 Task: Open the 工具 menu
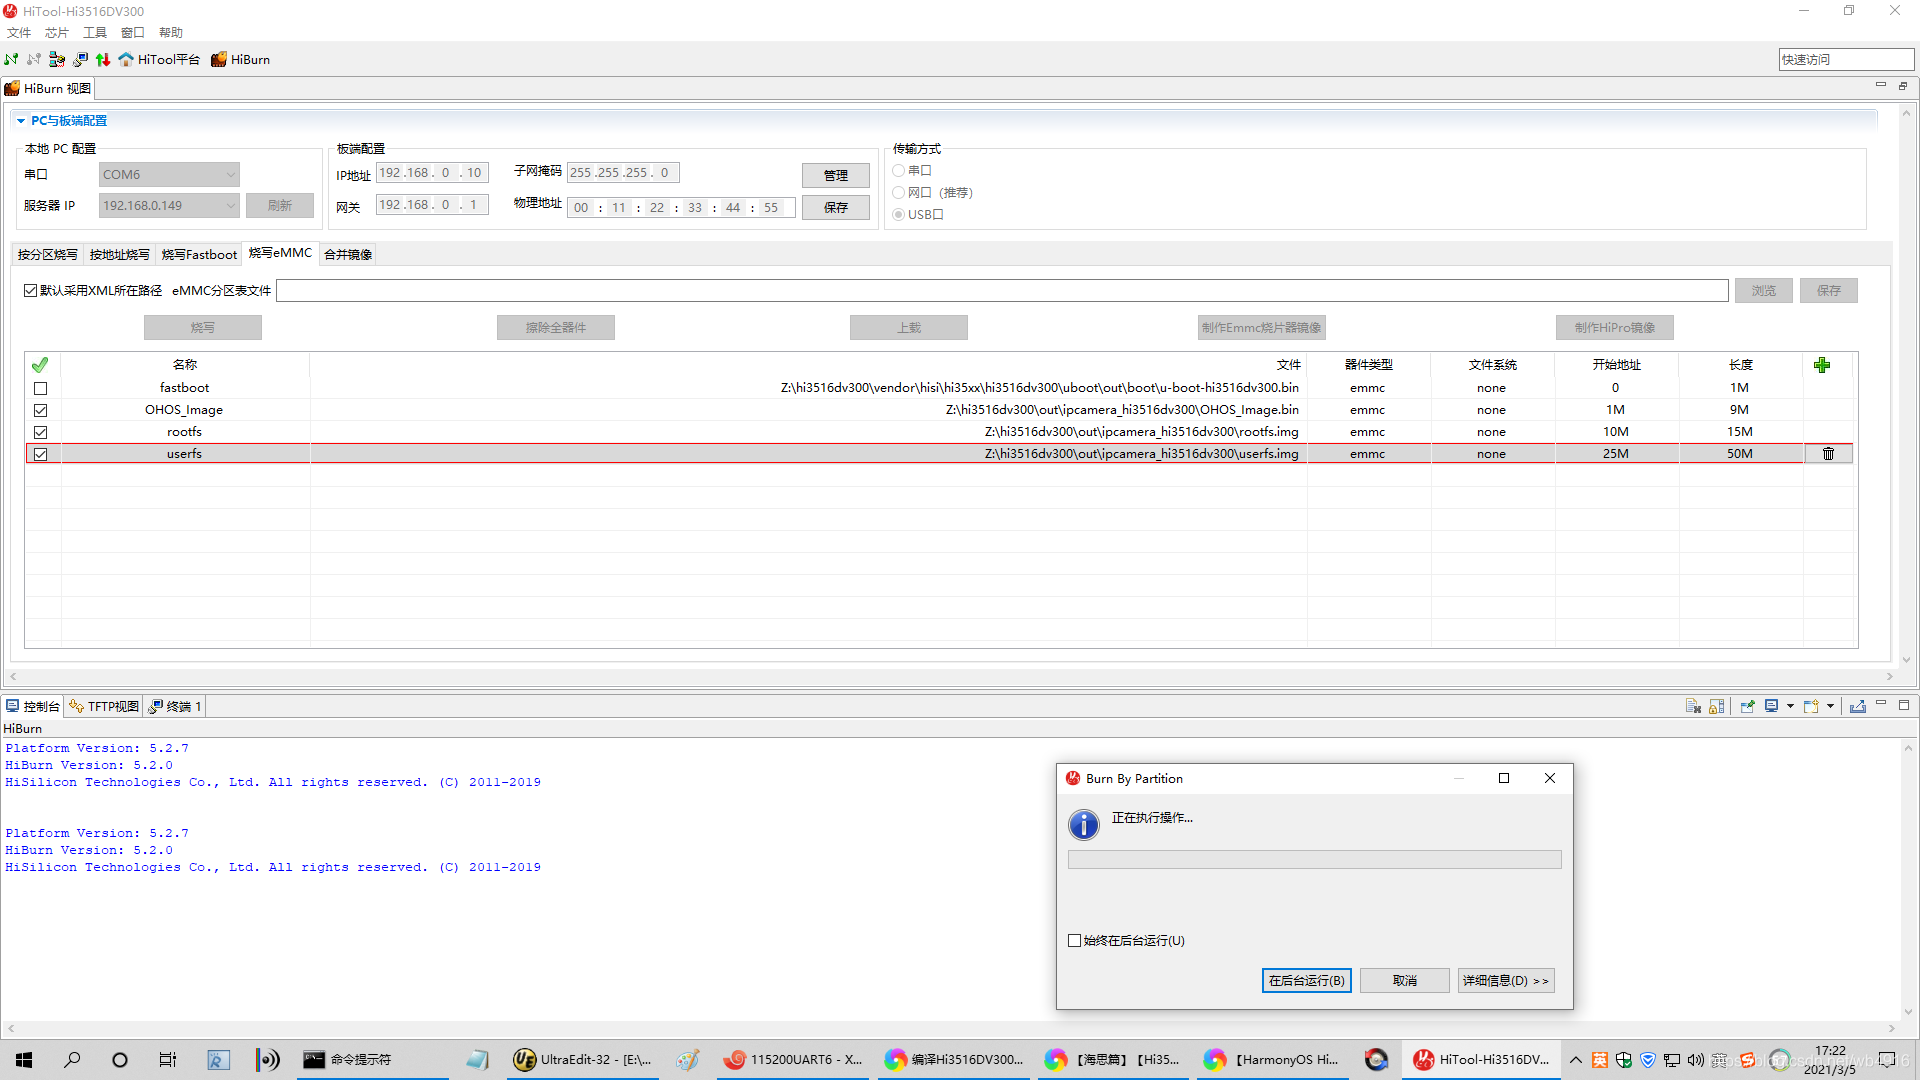[94, 33]
